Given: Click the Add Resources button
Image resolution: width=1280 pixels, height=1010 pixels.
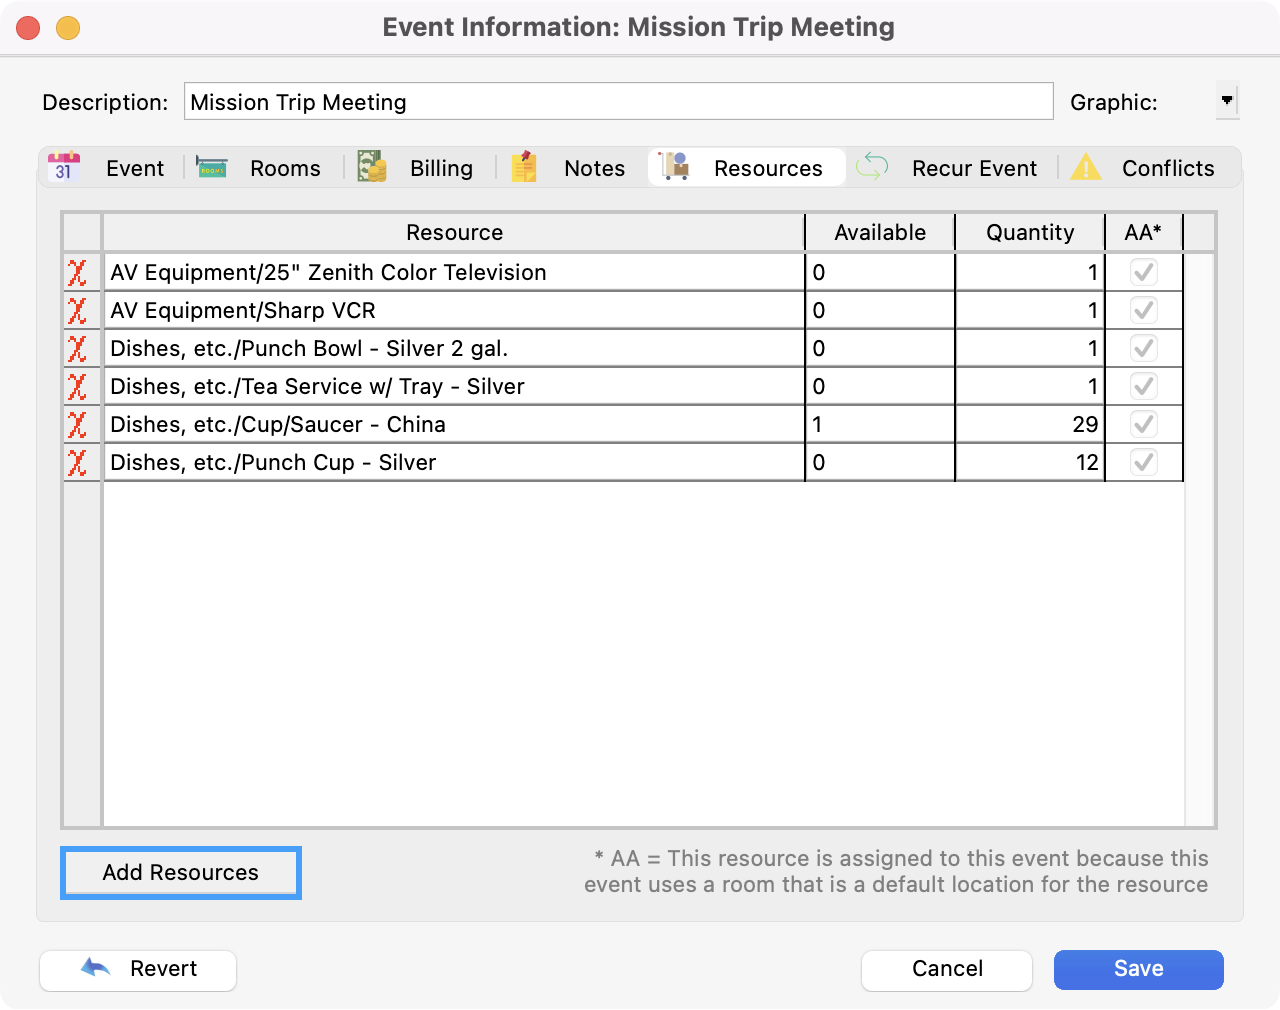Looking at the screenshot, I should 181,873.
